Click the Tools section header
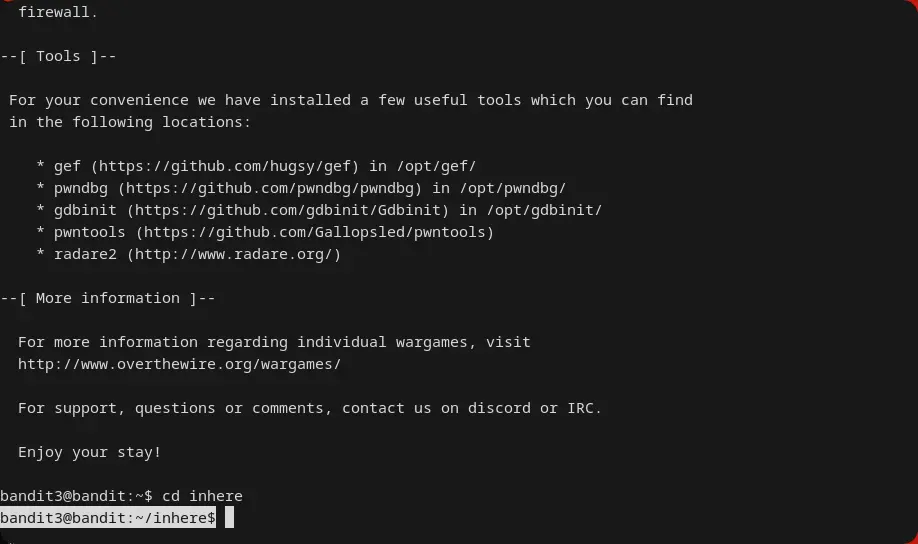The height and width of the screenshot is (544, 918). [x=58, y=56]
